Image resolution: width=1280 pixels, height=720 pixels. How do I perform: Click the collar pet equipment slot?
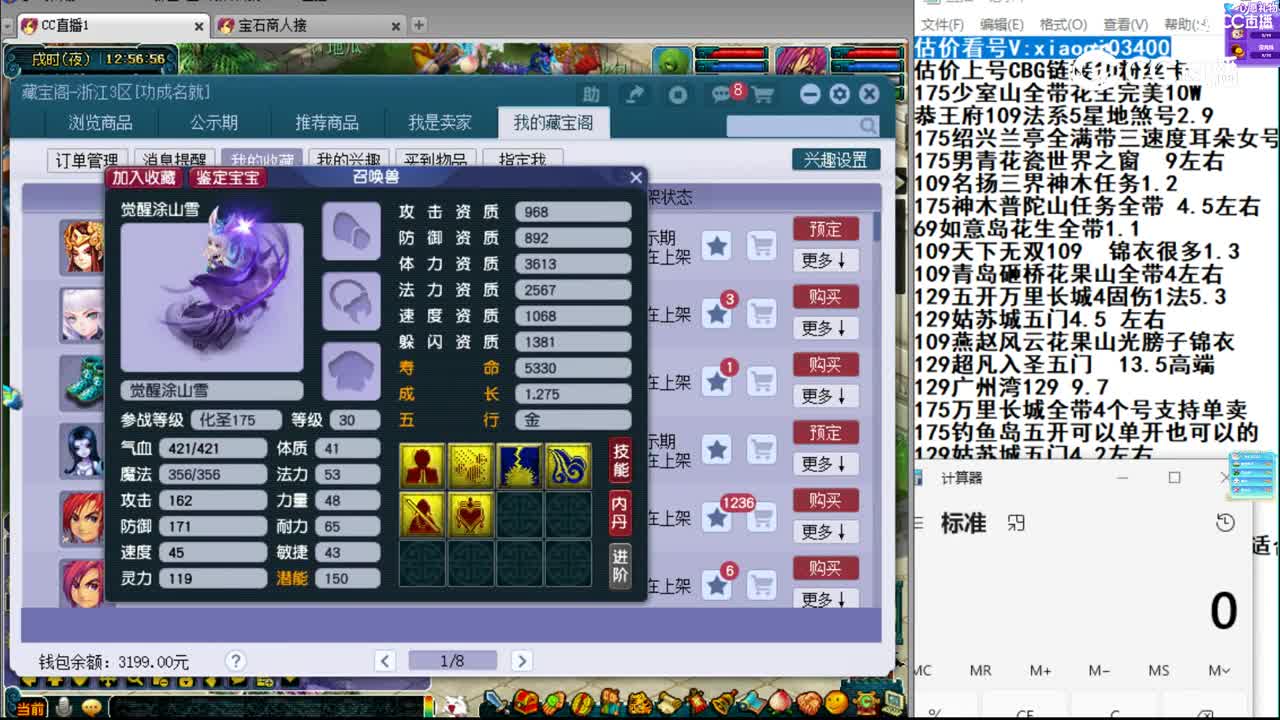pos(351,300)
